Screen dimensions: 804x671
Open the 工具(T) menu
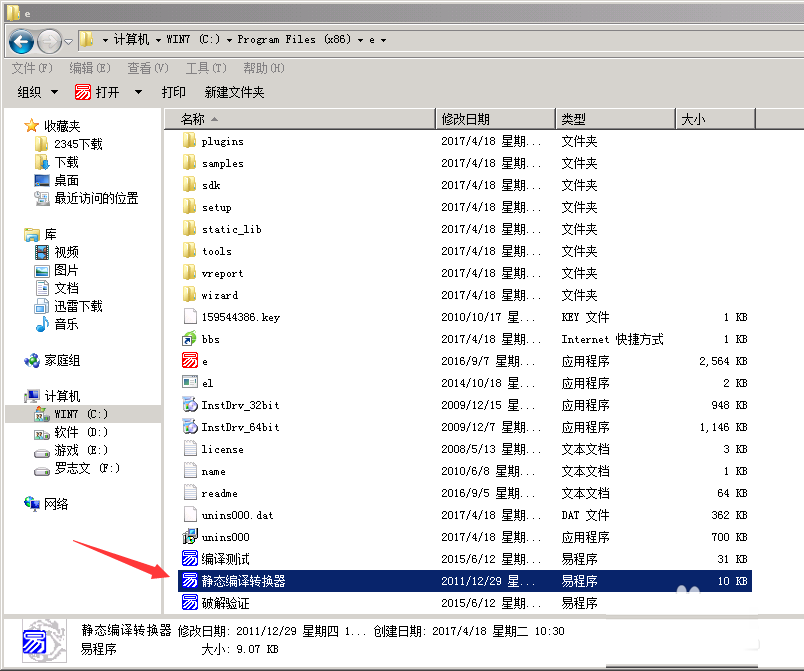pyautogui.click(x=206, y=68)
